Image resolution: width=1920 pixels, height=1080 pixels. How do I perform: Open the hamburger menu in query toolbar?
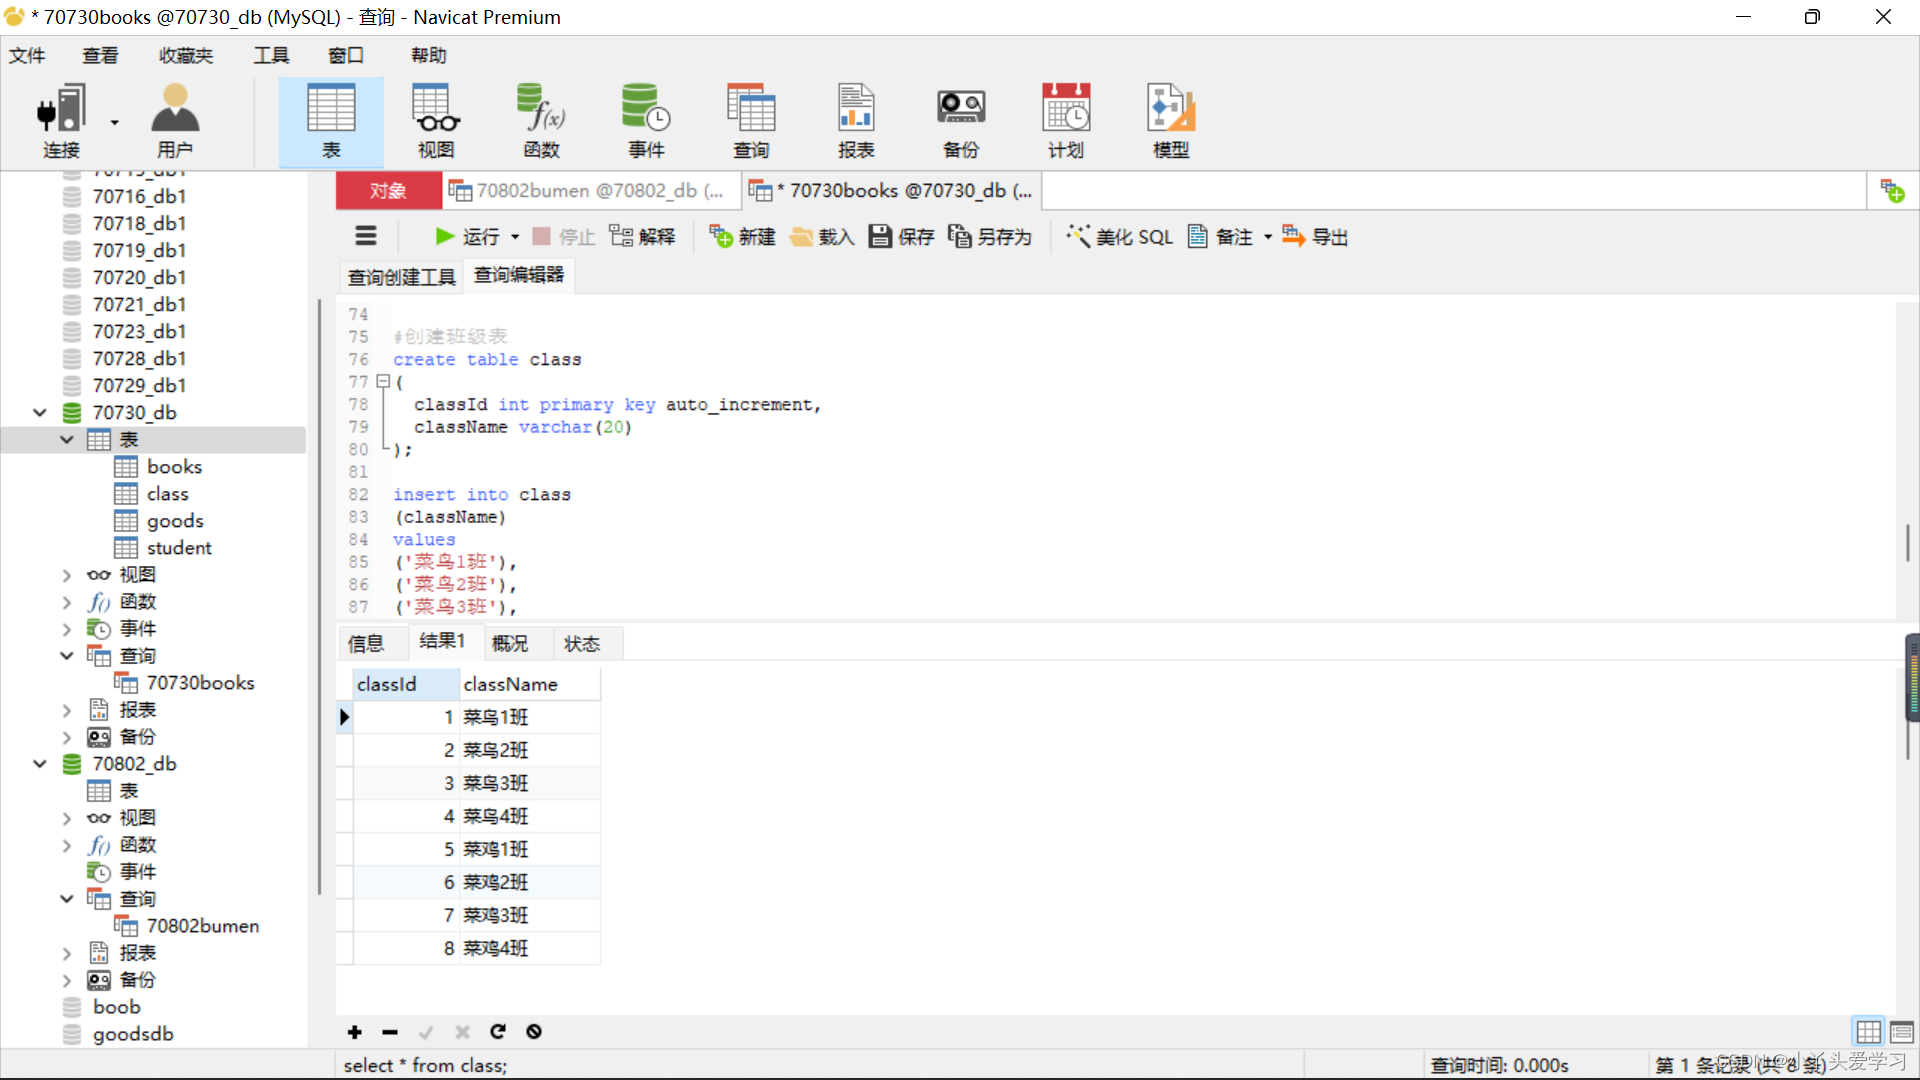366,237
